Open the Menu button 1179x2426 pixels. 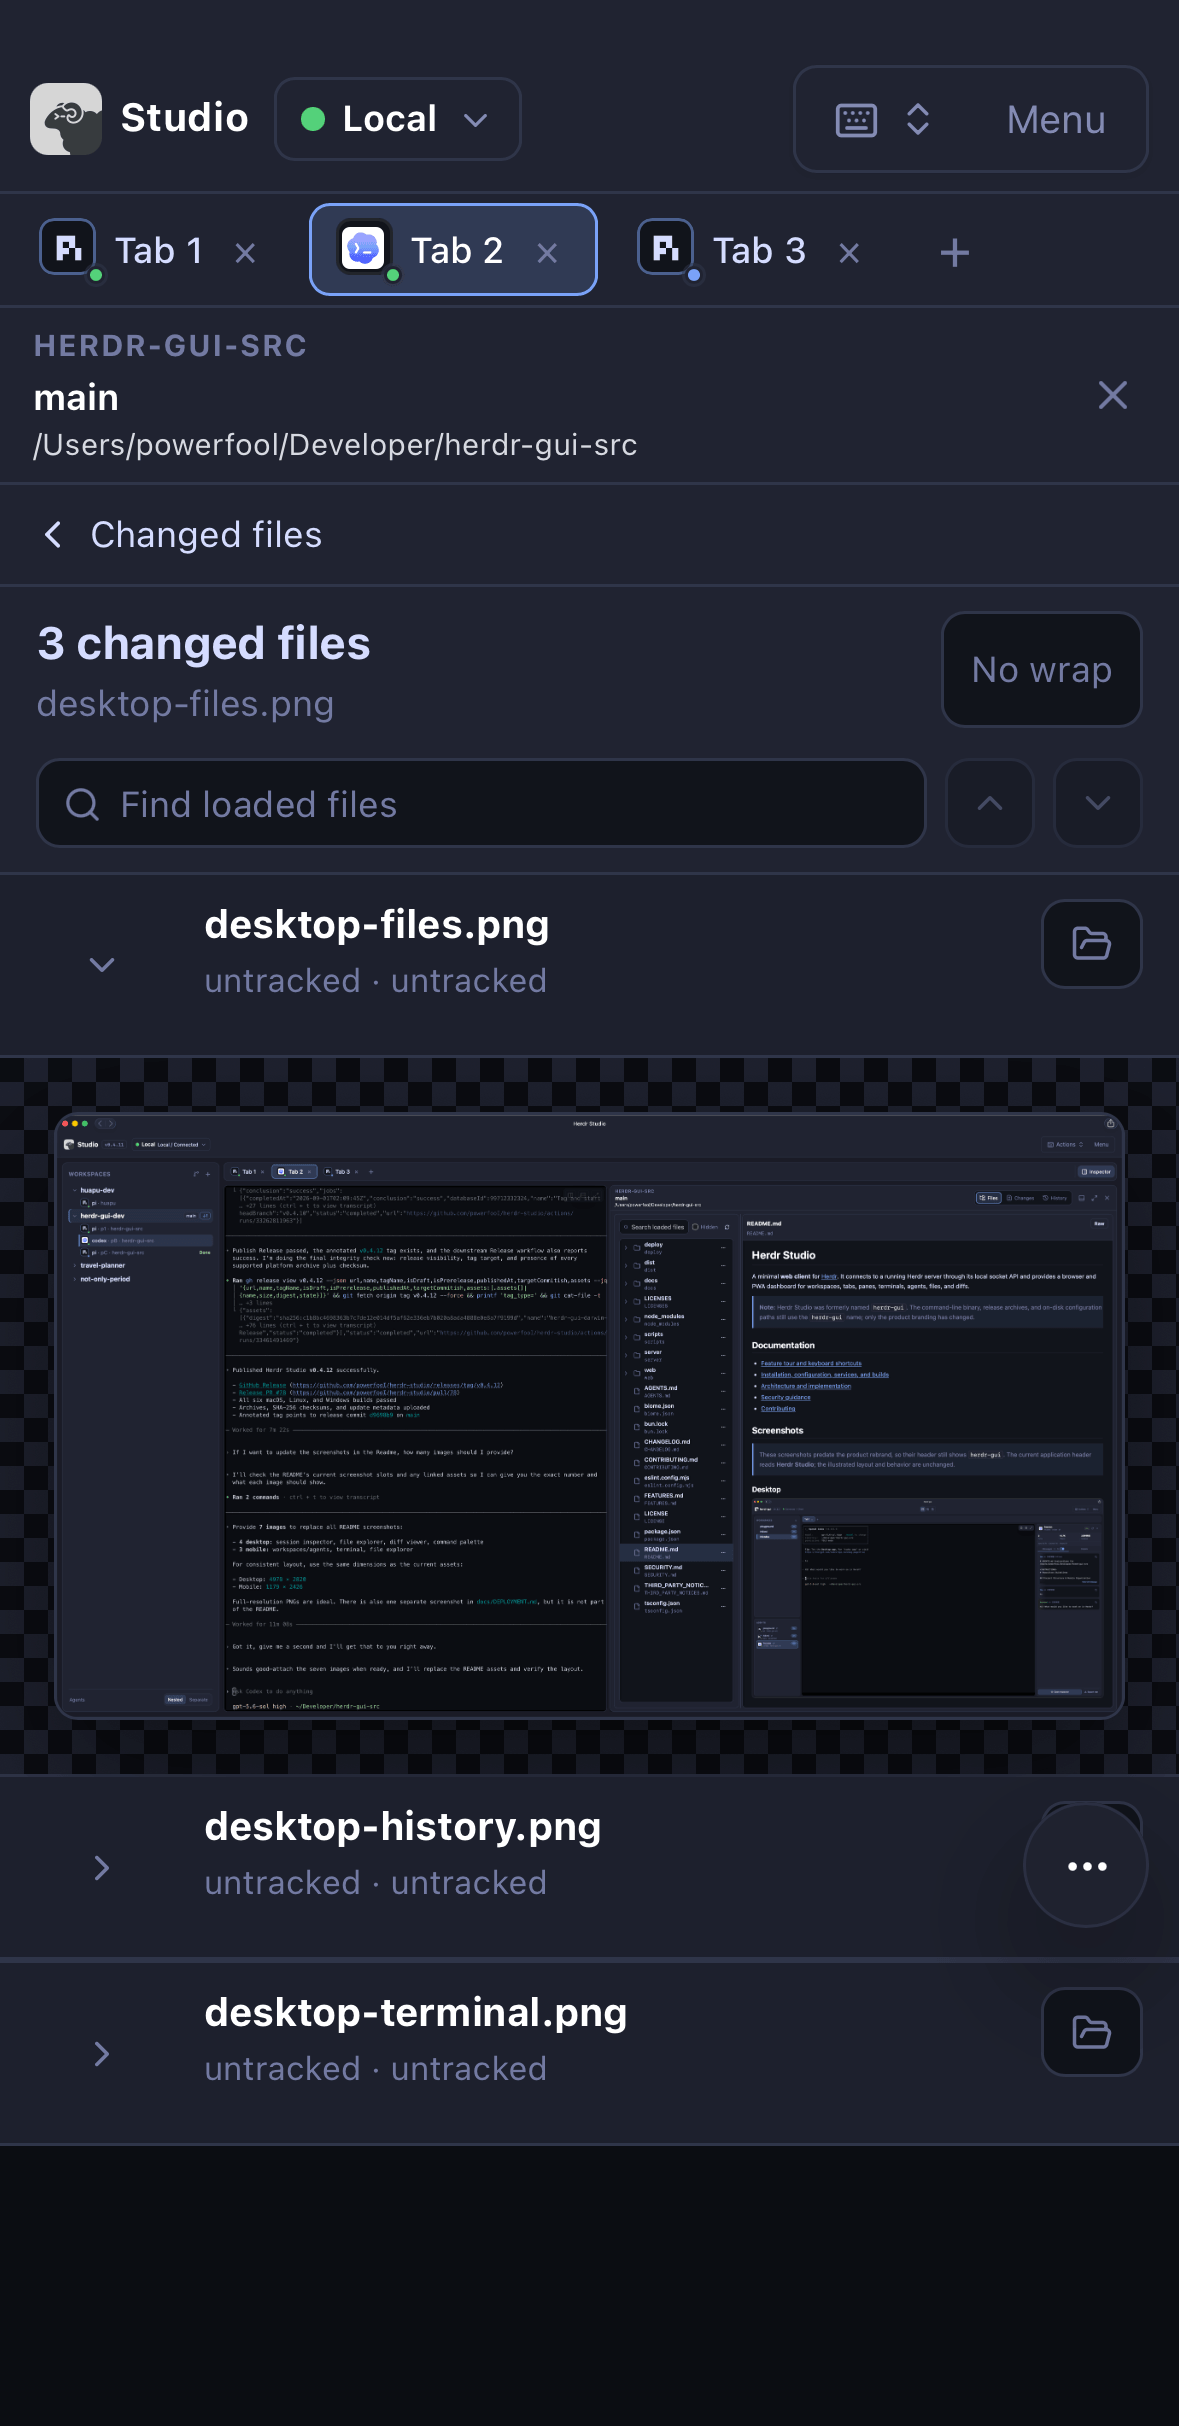pyautogui.click(x=1055, y=120)
